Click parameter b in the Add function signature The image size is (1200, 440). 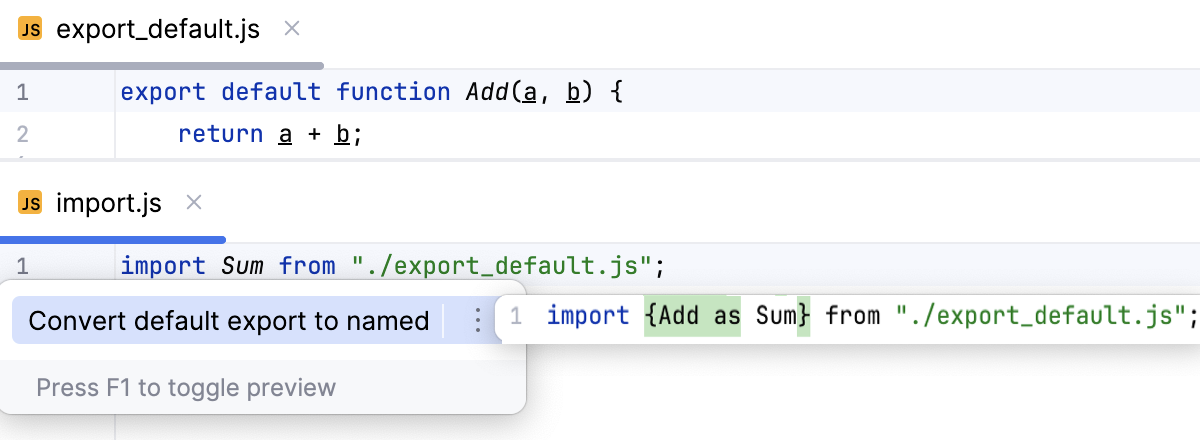[x=573, y=93]
